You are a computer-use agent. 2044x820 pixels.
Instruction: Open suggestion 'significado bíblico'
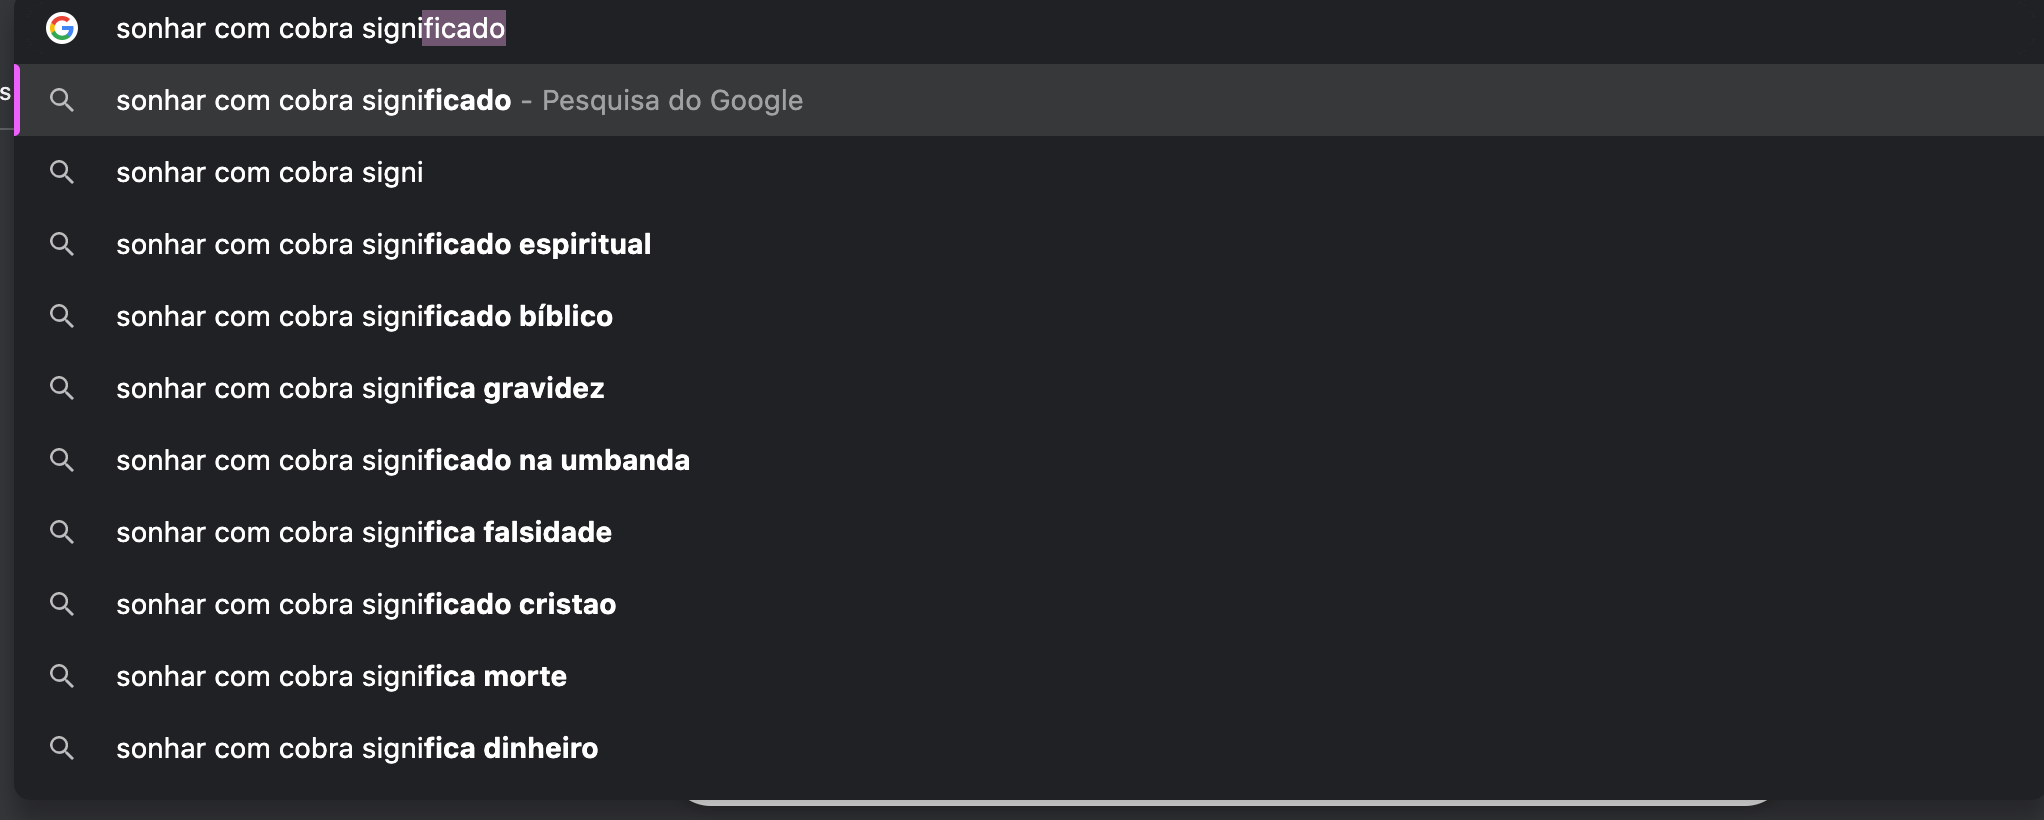[x=1030, y=316]
